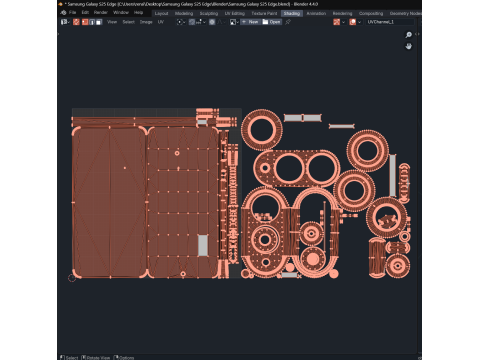
Task: Open the gizmo options dropdown arrow
Action: [x=343, y=22]
